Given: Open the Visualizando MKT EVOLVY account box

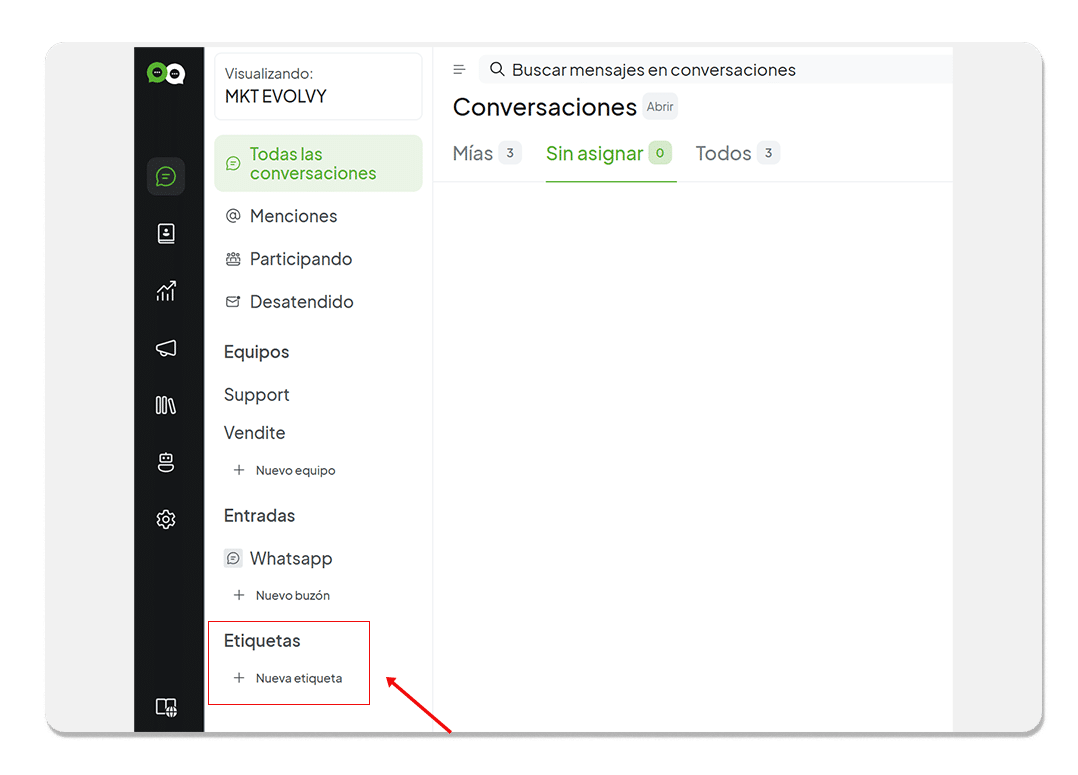Looking at the screenshot, I should tap(318, 86).
